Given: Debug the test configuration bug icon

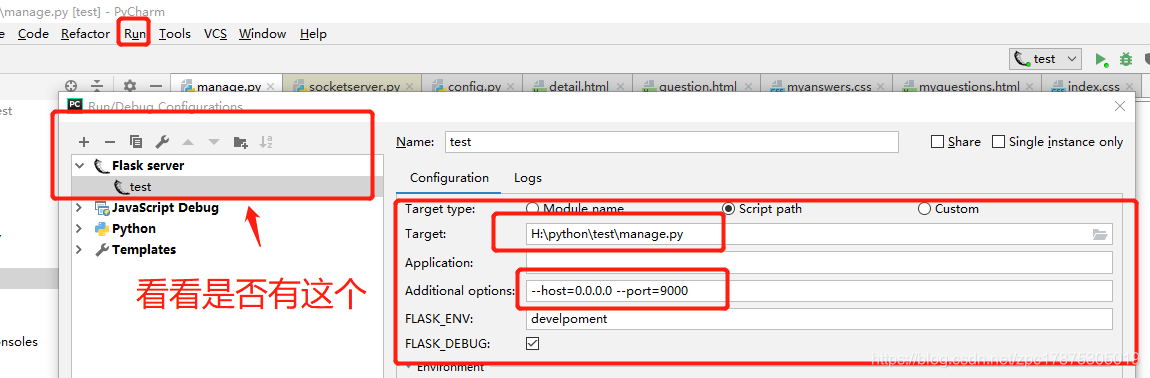Looking at the screenshot, I should pyautogui.click(x=1125, y=59).
